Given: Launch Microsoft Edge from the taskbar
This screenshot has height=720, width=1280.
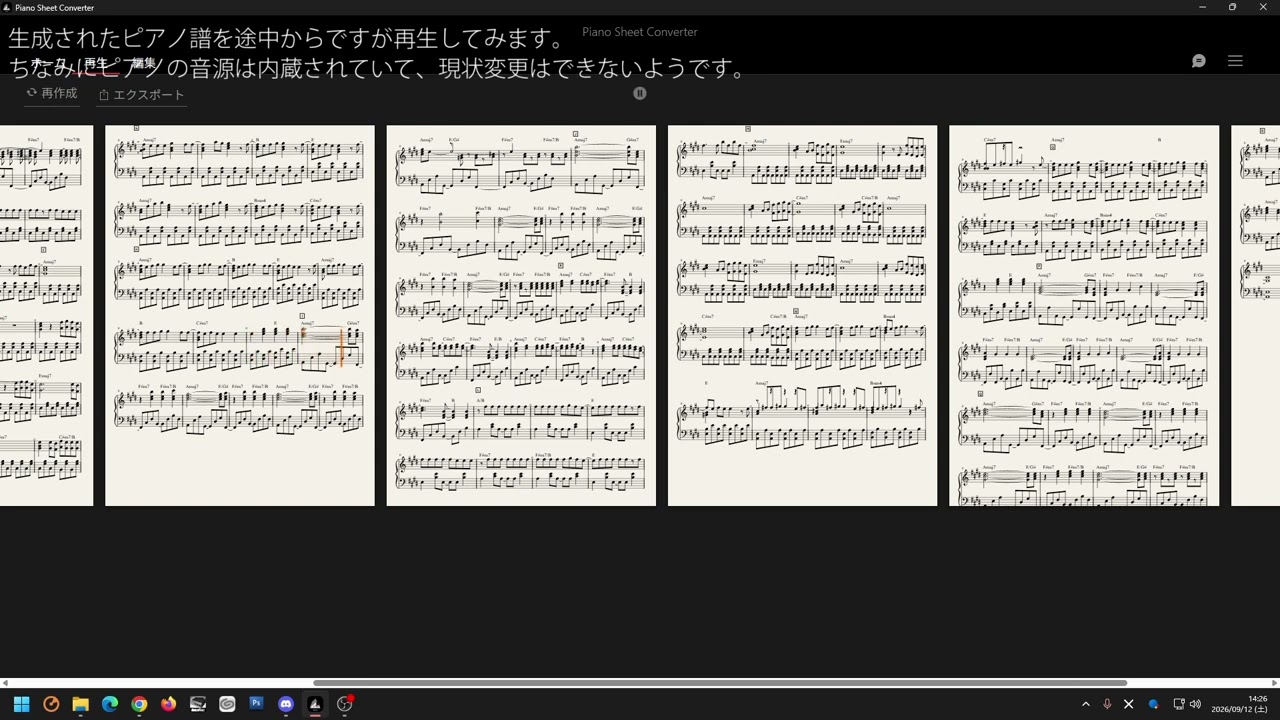Looking at the screenshot, I should (110, 704).
